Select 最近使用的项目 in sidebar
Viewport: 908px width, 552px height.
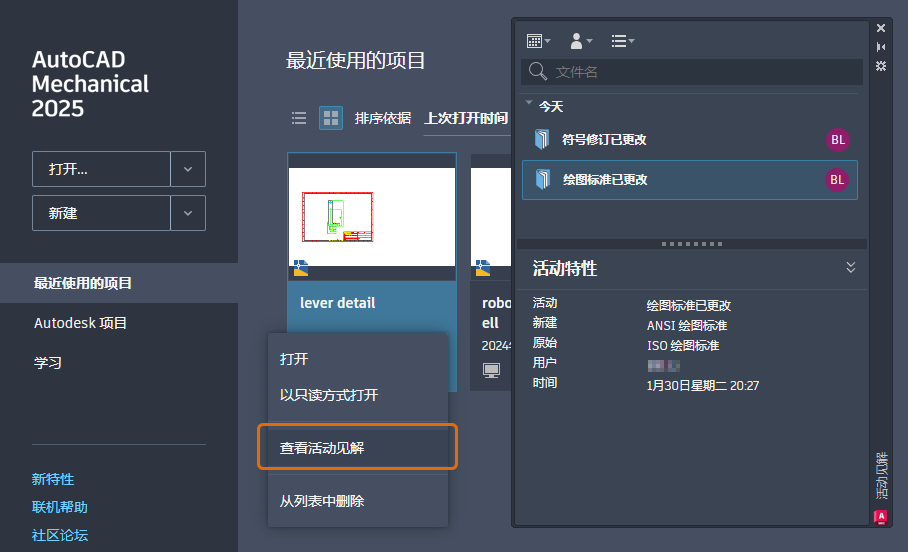tap(119, 283)
